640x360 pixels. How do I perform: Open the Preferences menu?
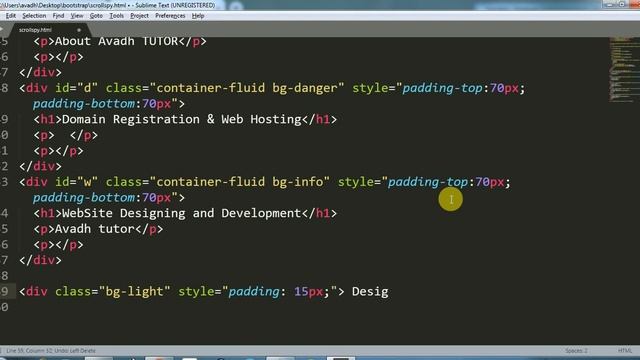click(x=170, y=16)
